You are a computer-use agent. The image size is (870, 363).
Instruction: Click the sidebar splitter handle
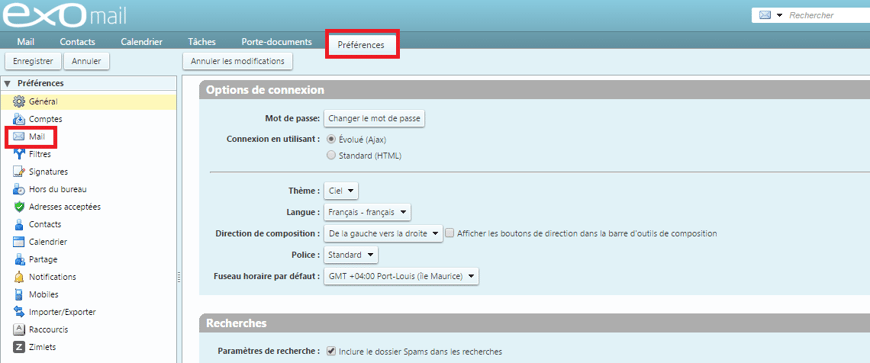(x=179, y=277)
